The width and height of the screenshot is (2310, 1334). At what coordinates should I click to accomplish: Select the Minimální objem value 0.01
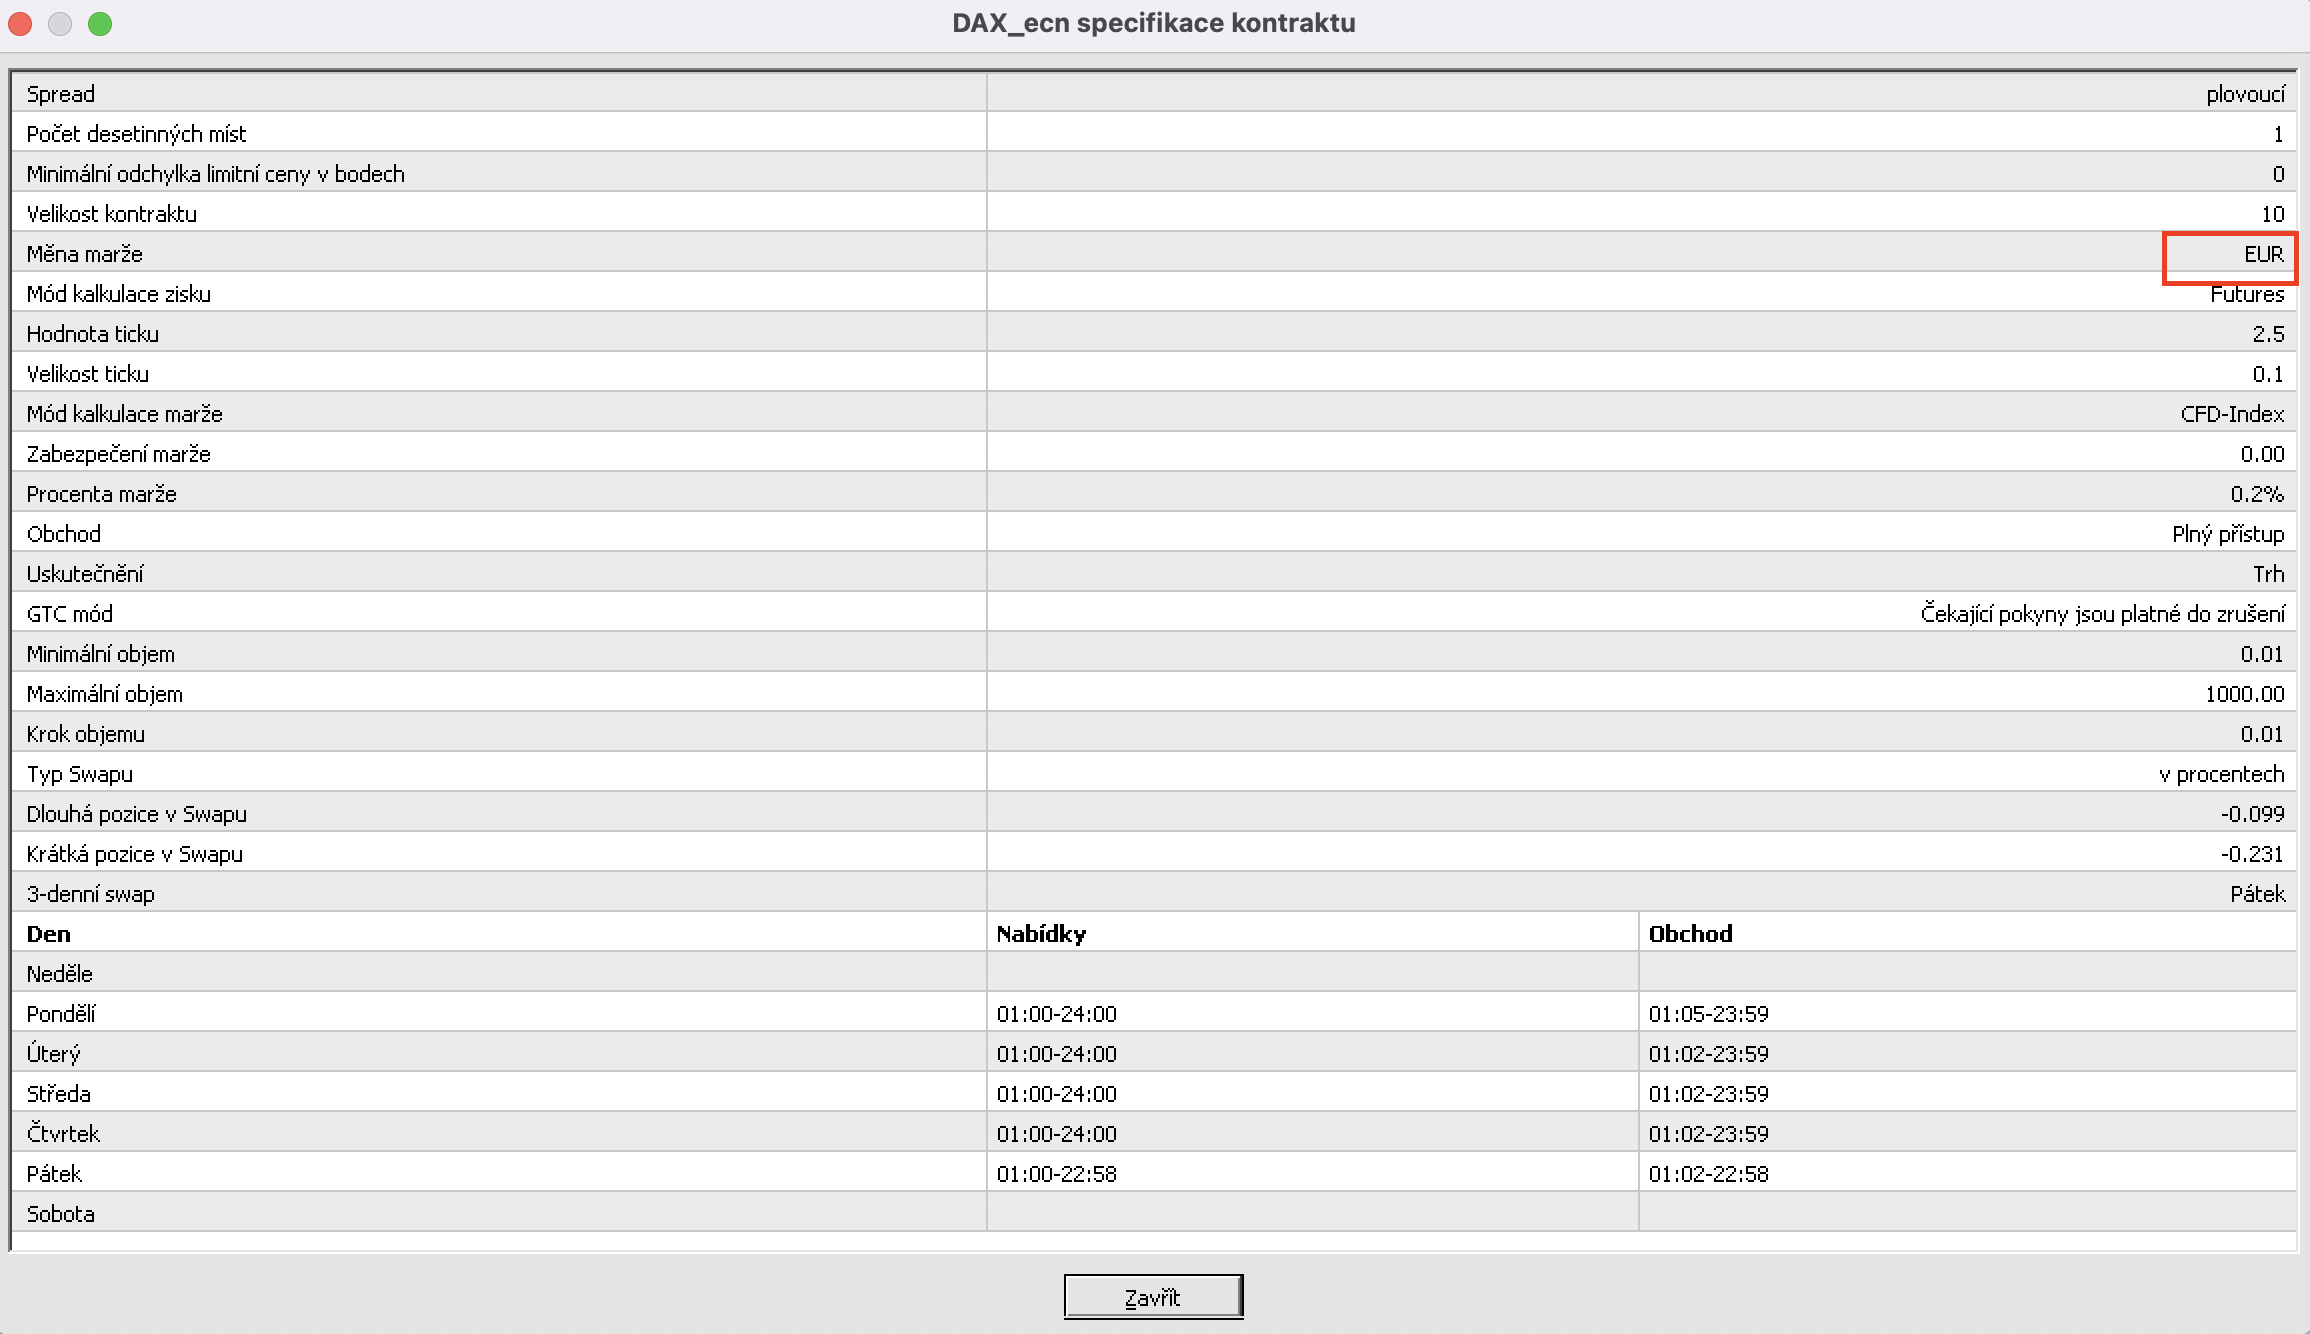pos(2262,654)
